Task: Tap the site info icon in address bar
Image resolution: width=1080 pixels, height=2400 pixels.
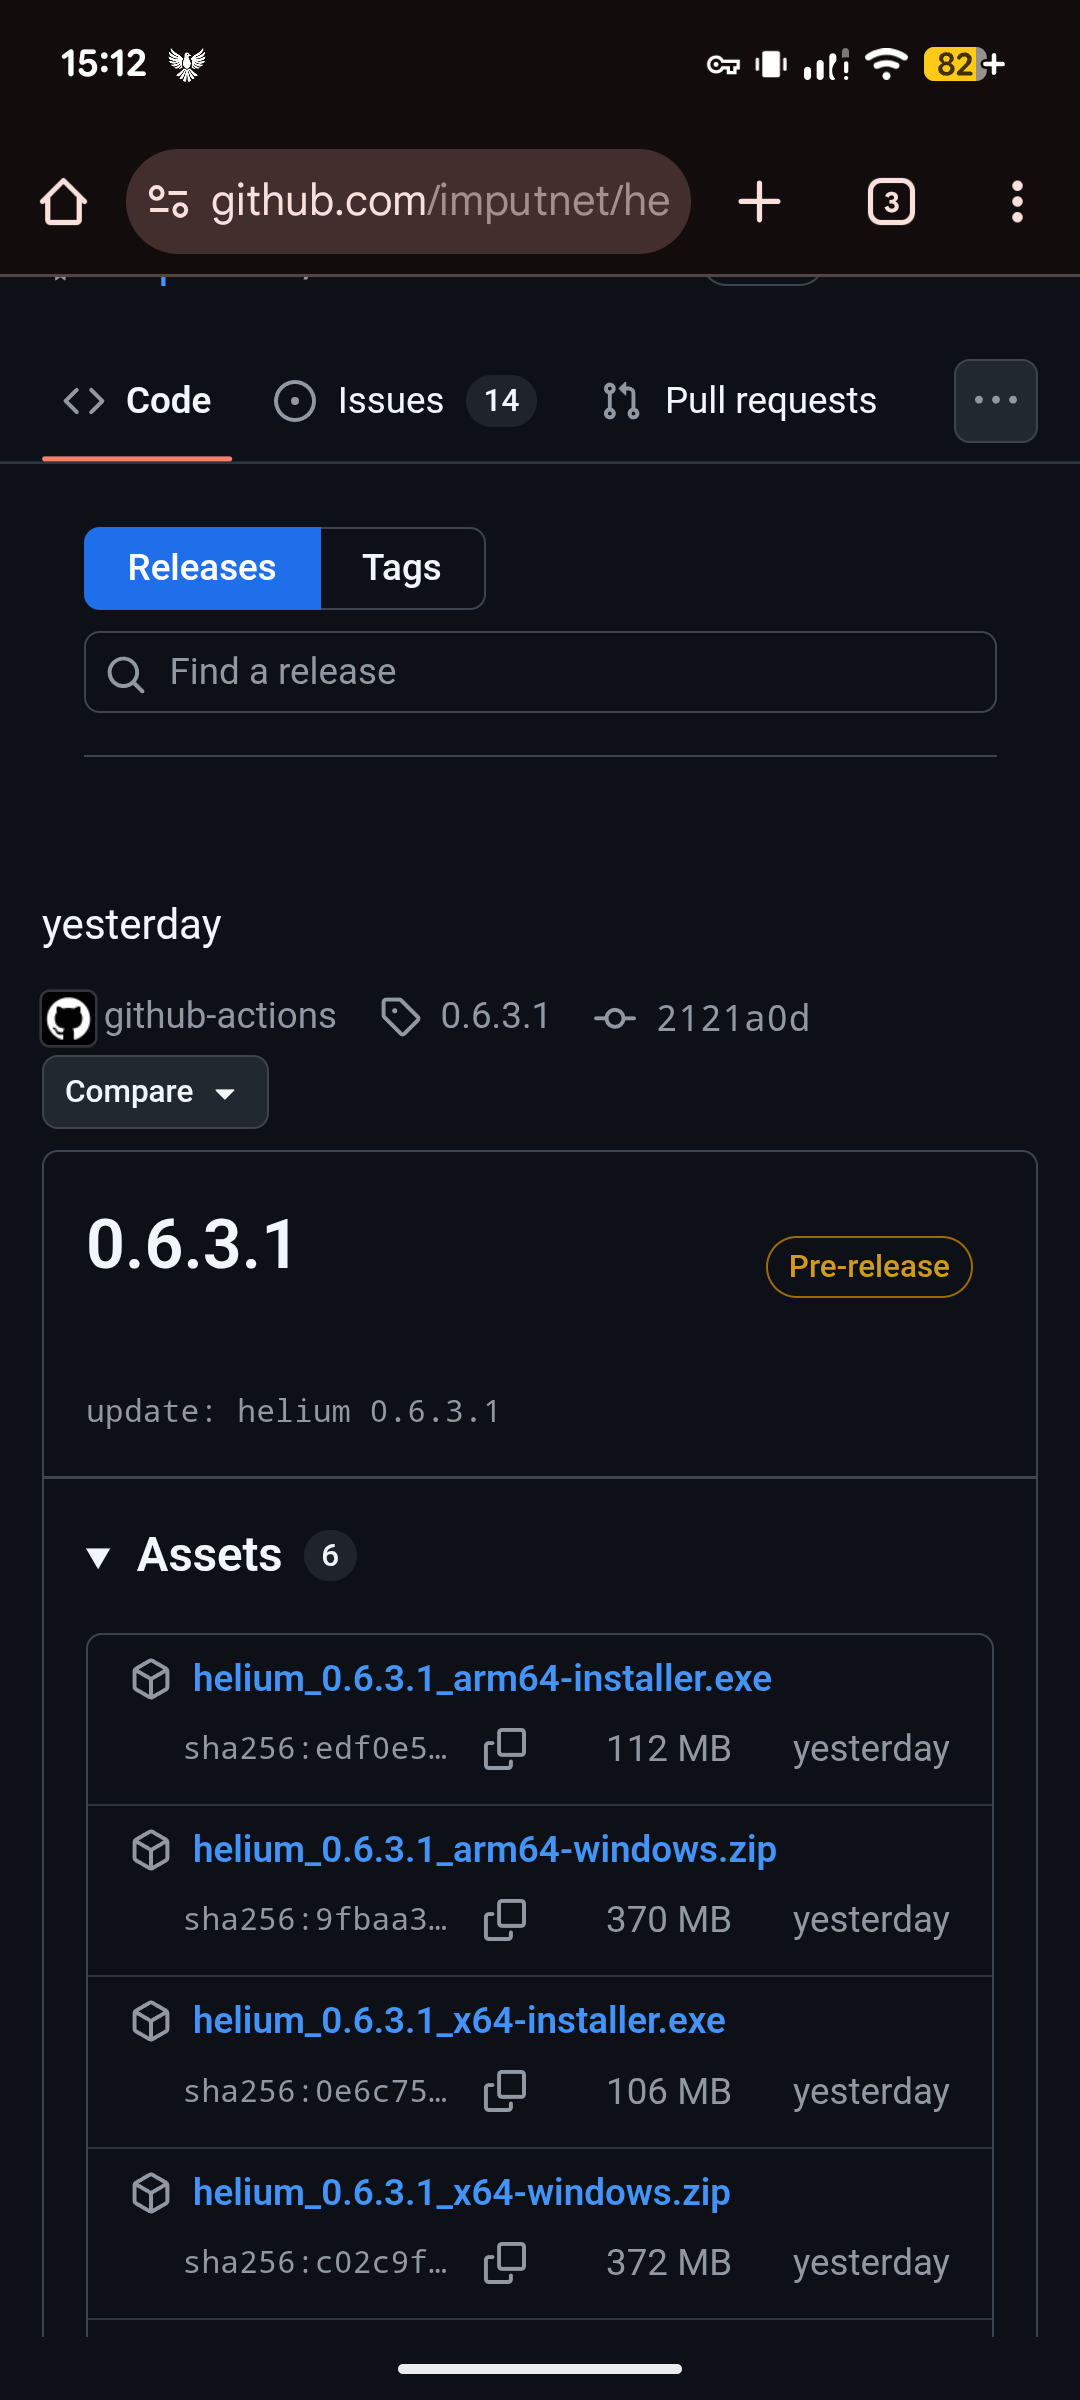Action: [168, 202]
